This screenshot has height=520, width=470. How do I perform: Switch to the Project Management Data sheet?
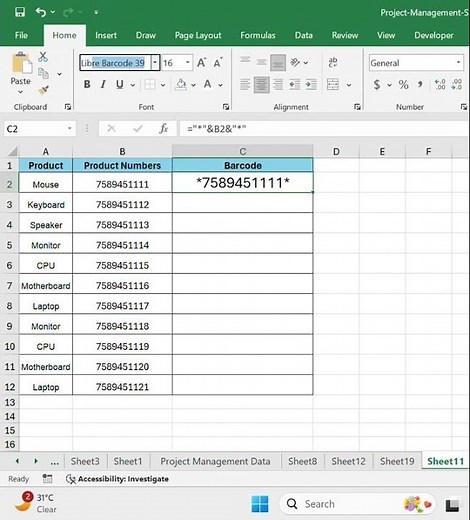click(x=215, y=461)
